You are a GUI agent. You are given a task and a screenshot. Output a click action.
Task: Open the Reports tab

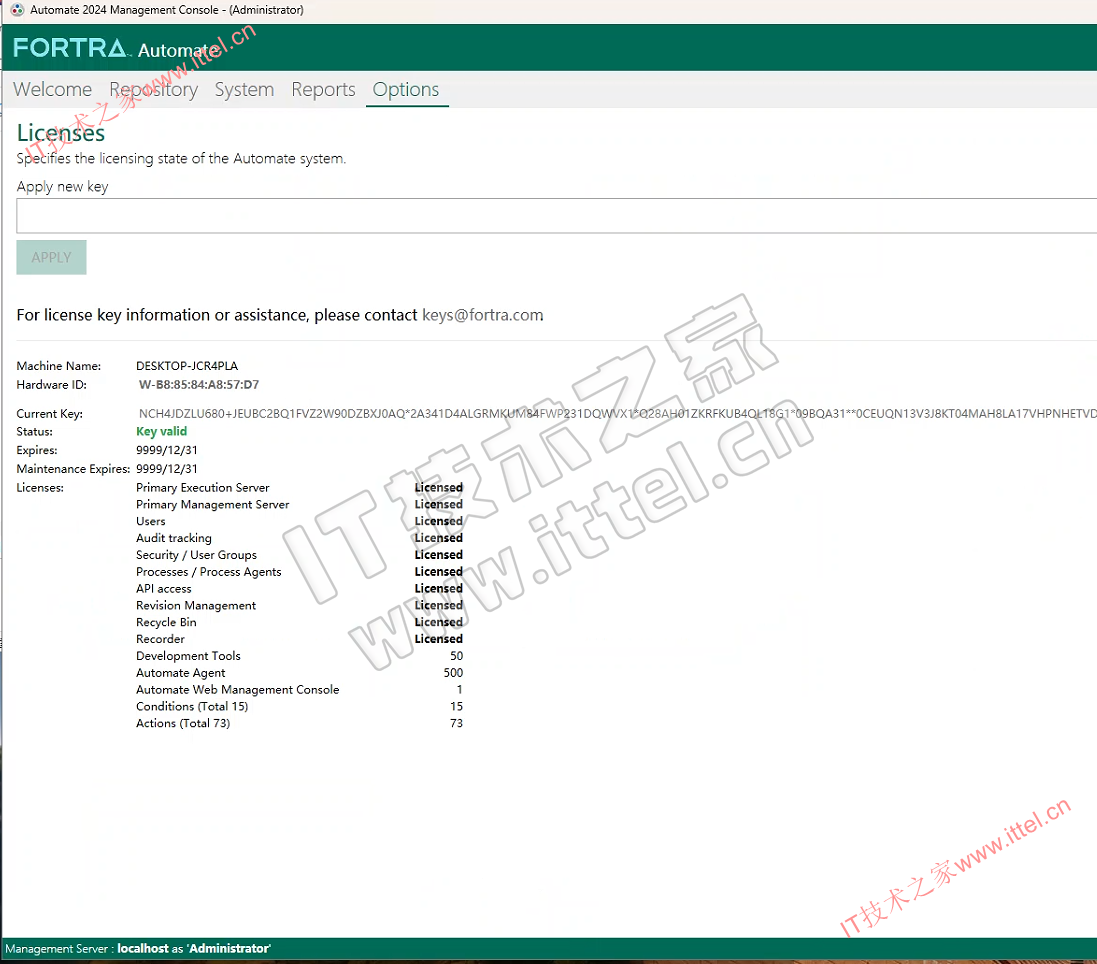click(323, 90)
